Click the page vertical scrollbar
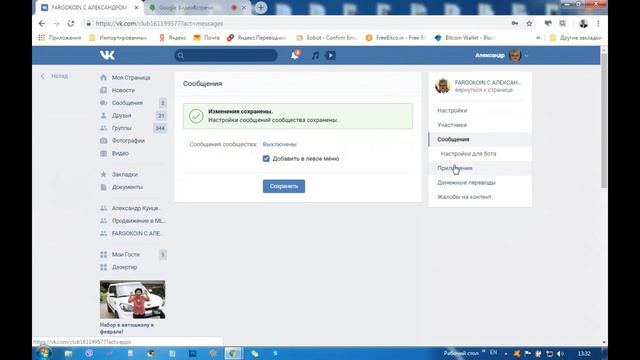The width and height of the screenshot is (640, 360). coord(604,120)
